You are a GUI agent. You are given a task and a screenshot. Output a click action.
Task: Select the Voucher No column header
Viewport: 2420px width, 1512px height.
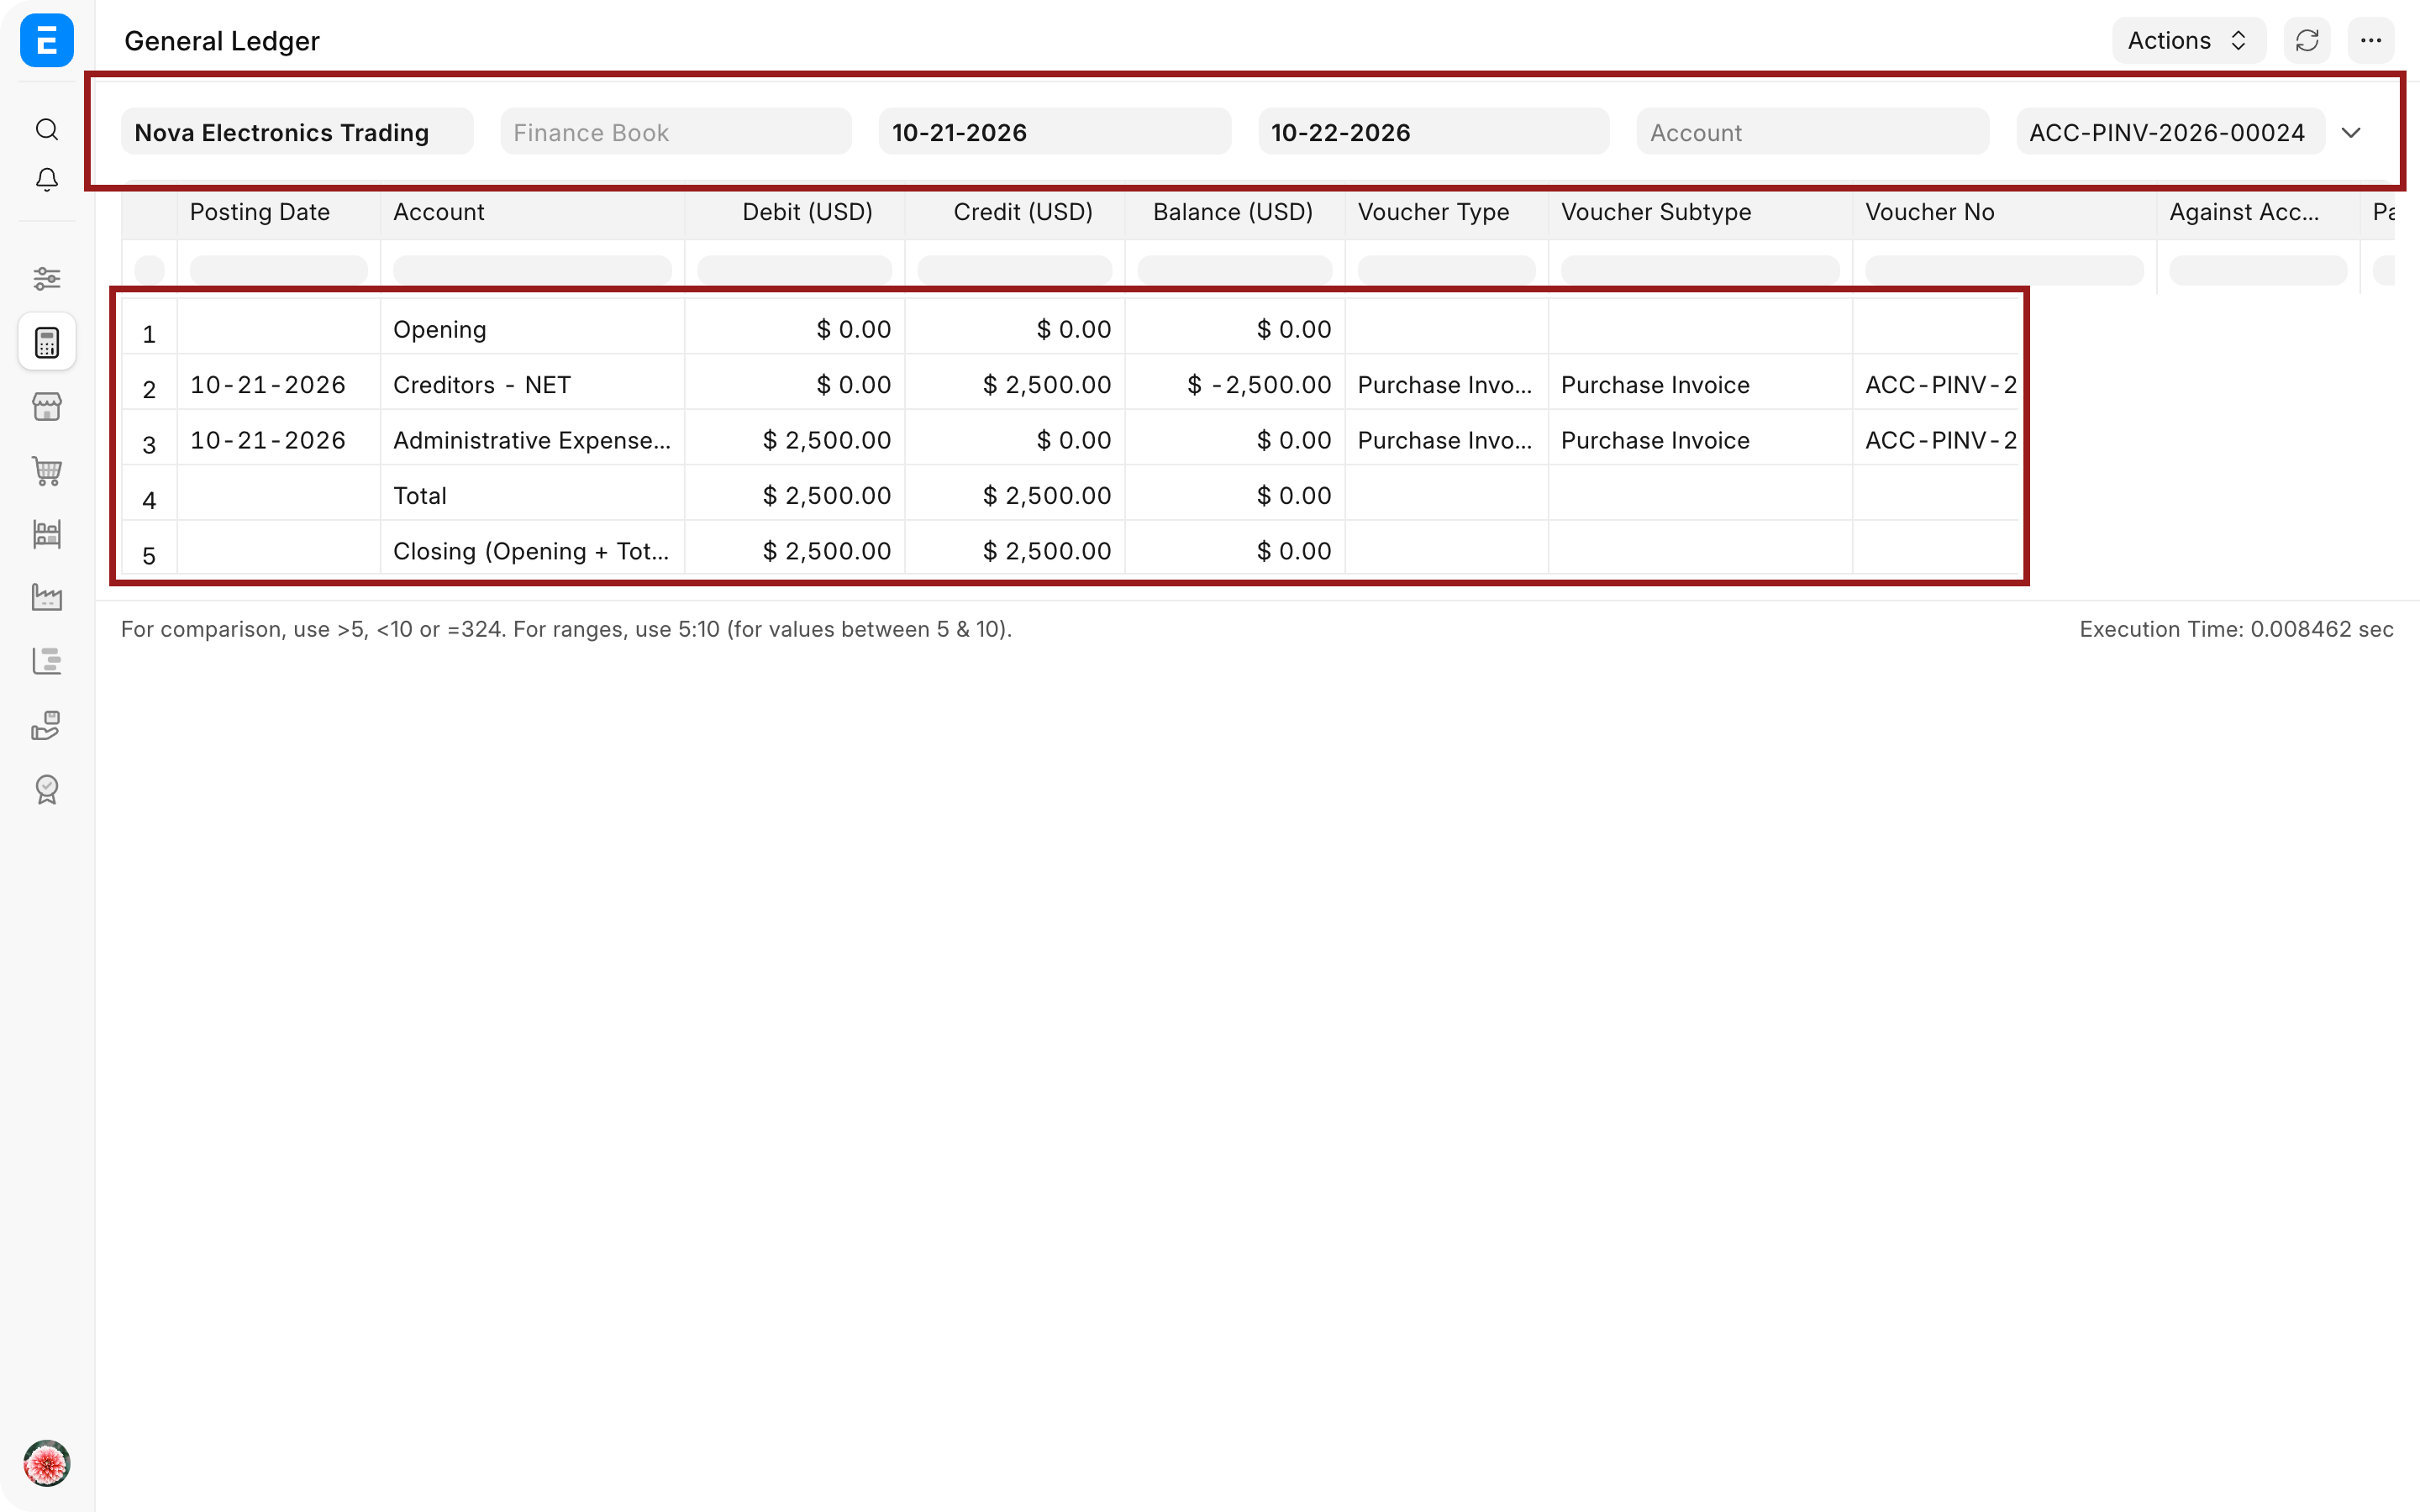pyautogui.click(x=2004, y=212)
